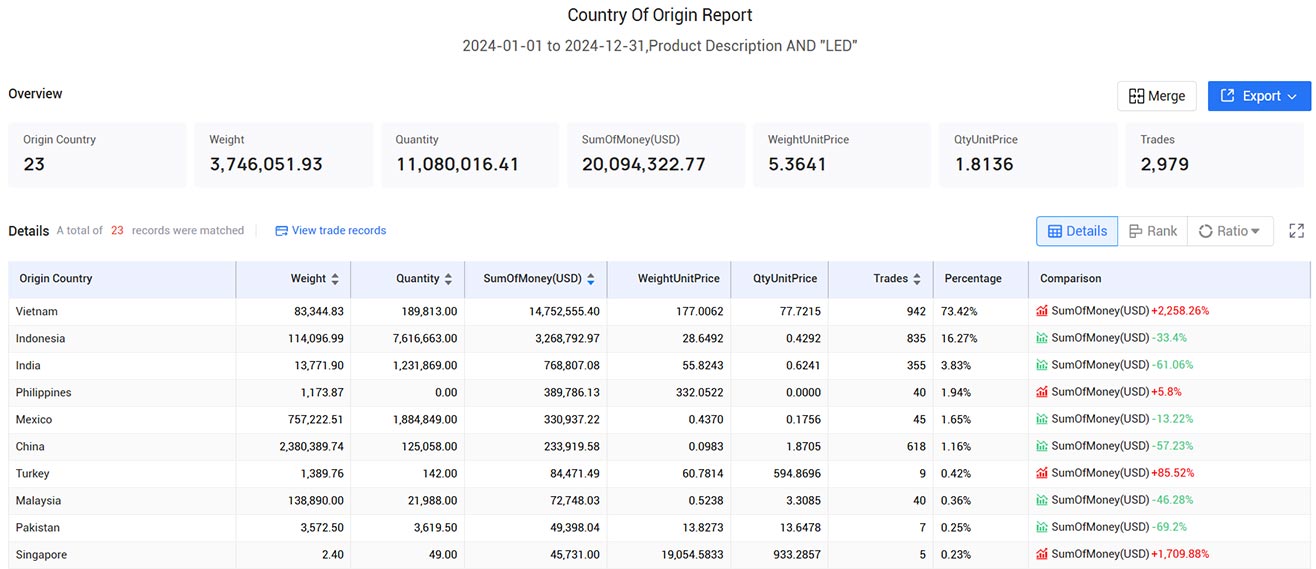This screenshot has width=1316, height=569.
Task: Click Mexico comparison trend chart icon
Action: 1043,419
